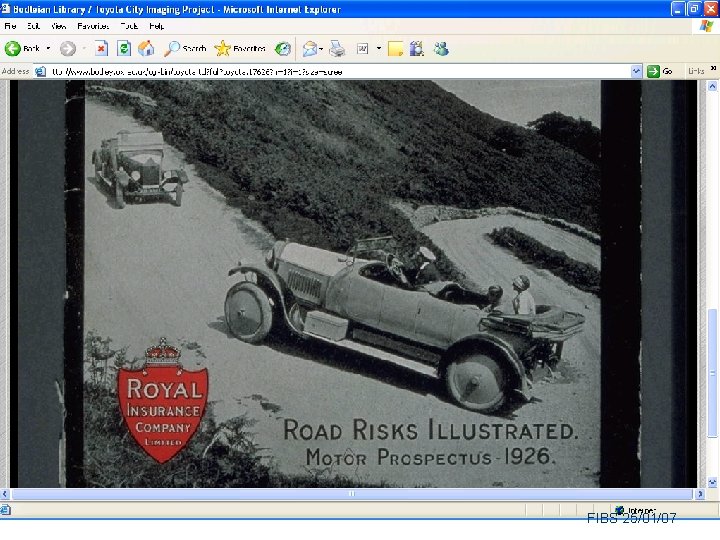This screenshot has width=720, height=540.
Task: Click the Forward arrow button
Action: 68,48
